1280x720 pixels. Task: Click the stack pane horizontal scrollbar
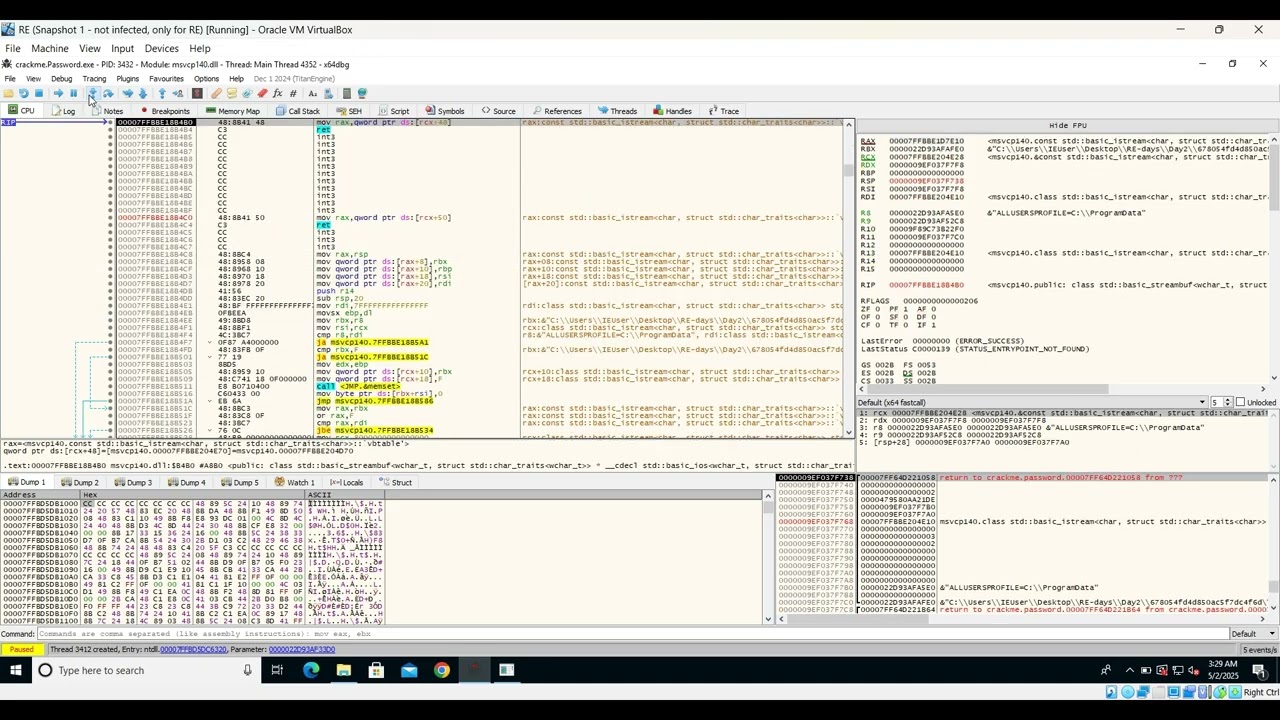[1021, 618]
